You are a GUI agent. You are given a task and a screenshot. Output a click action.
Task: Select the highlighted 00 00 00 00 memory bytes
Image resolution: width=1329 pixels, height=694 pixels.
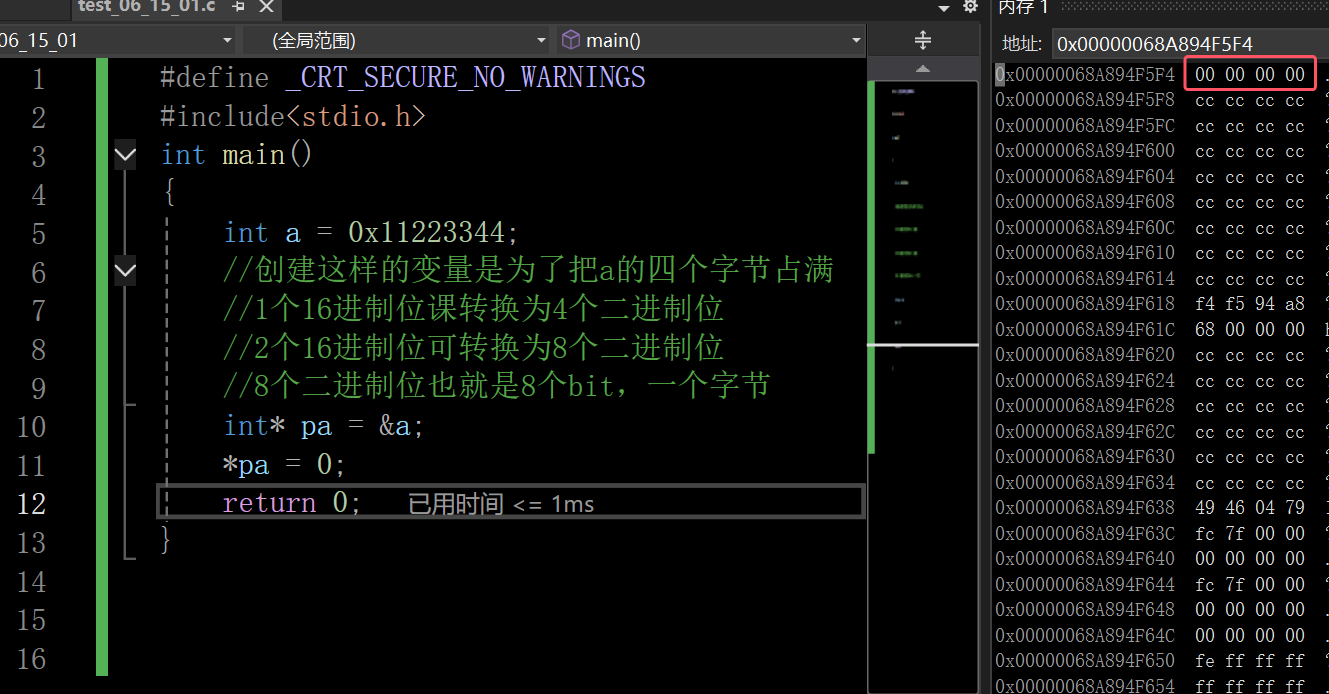click(x=1249, y=73)
